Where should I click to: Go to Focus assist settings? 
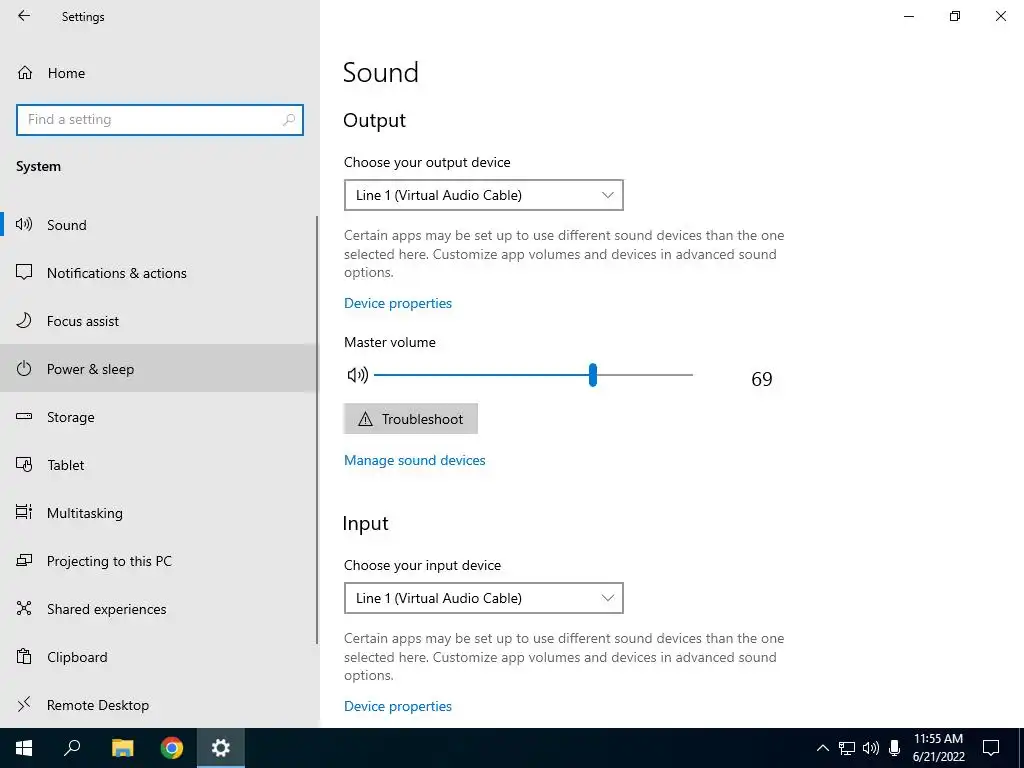click(159, 321)
